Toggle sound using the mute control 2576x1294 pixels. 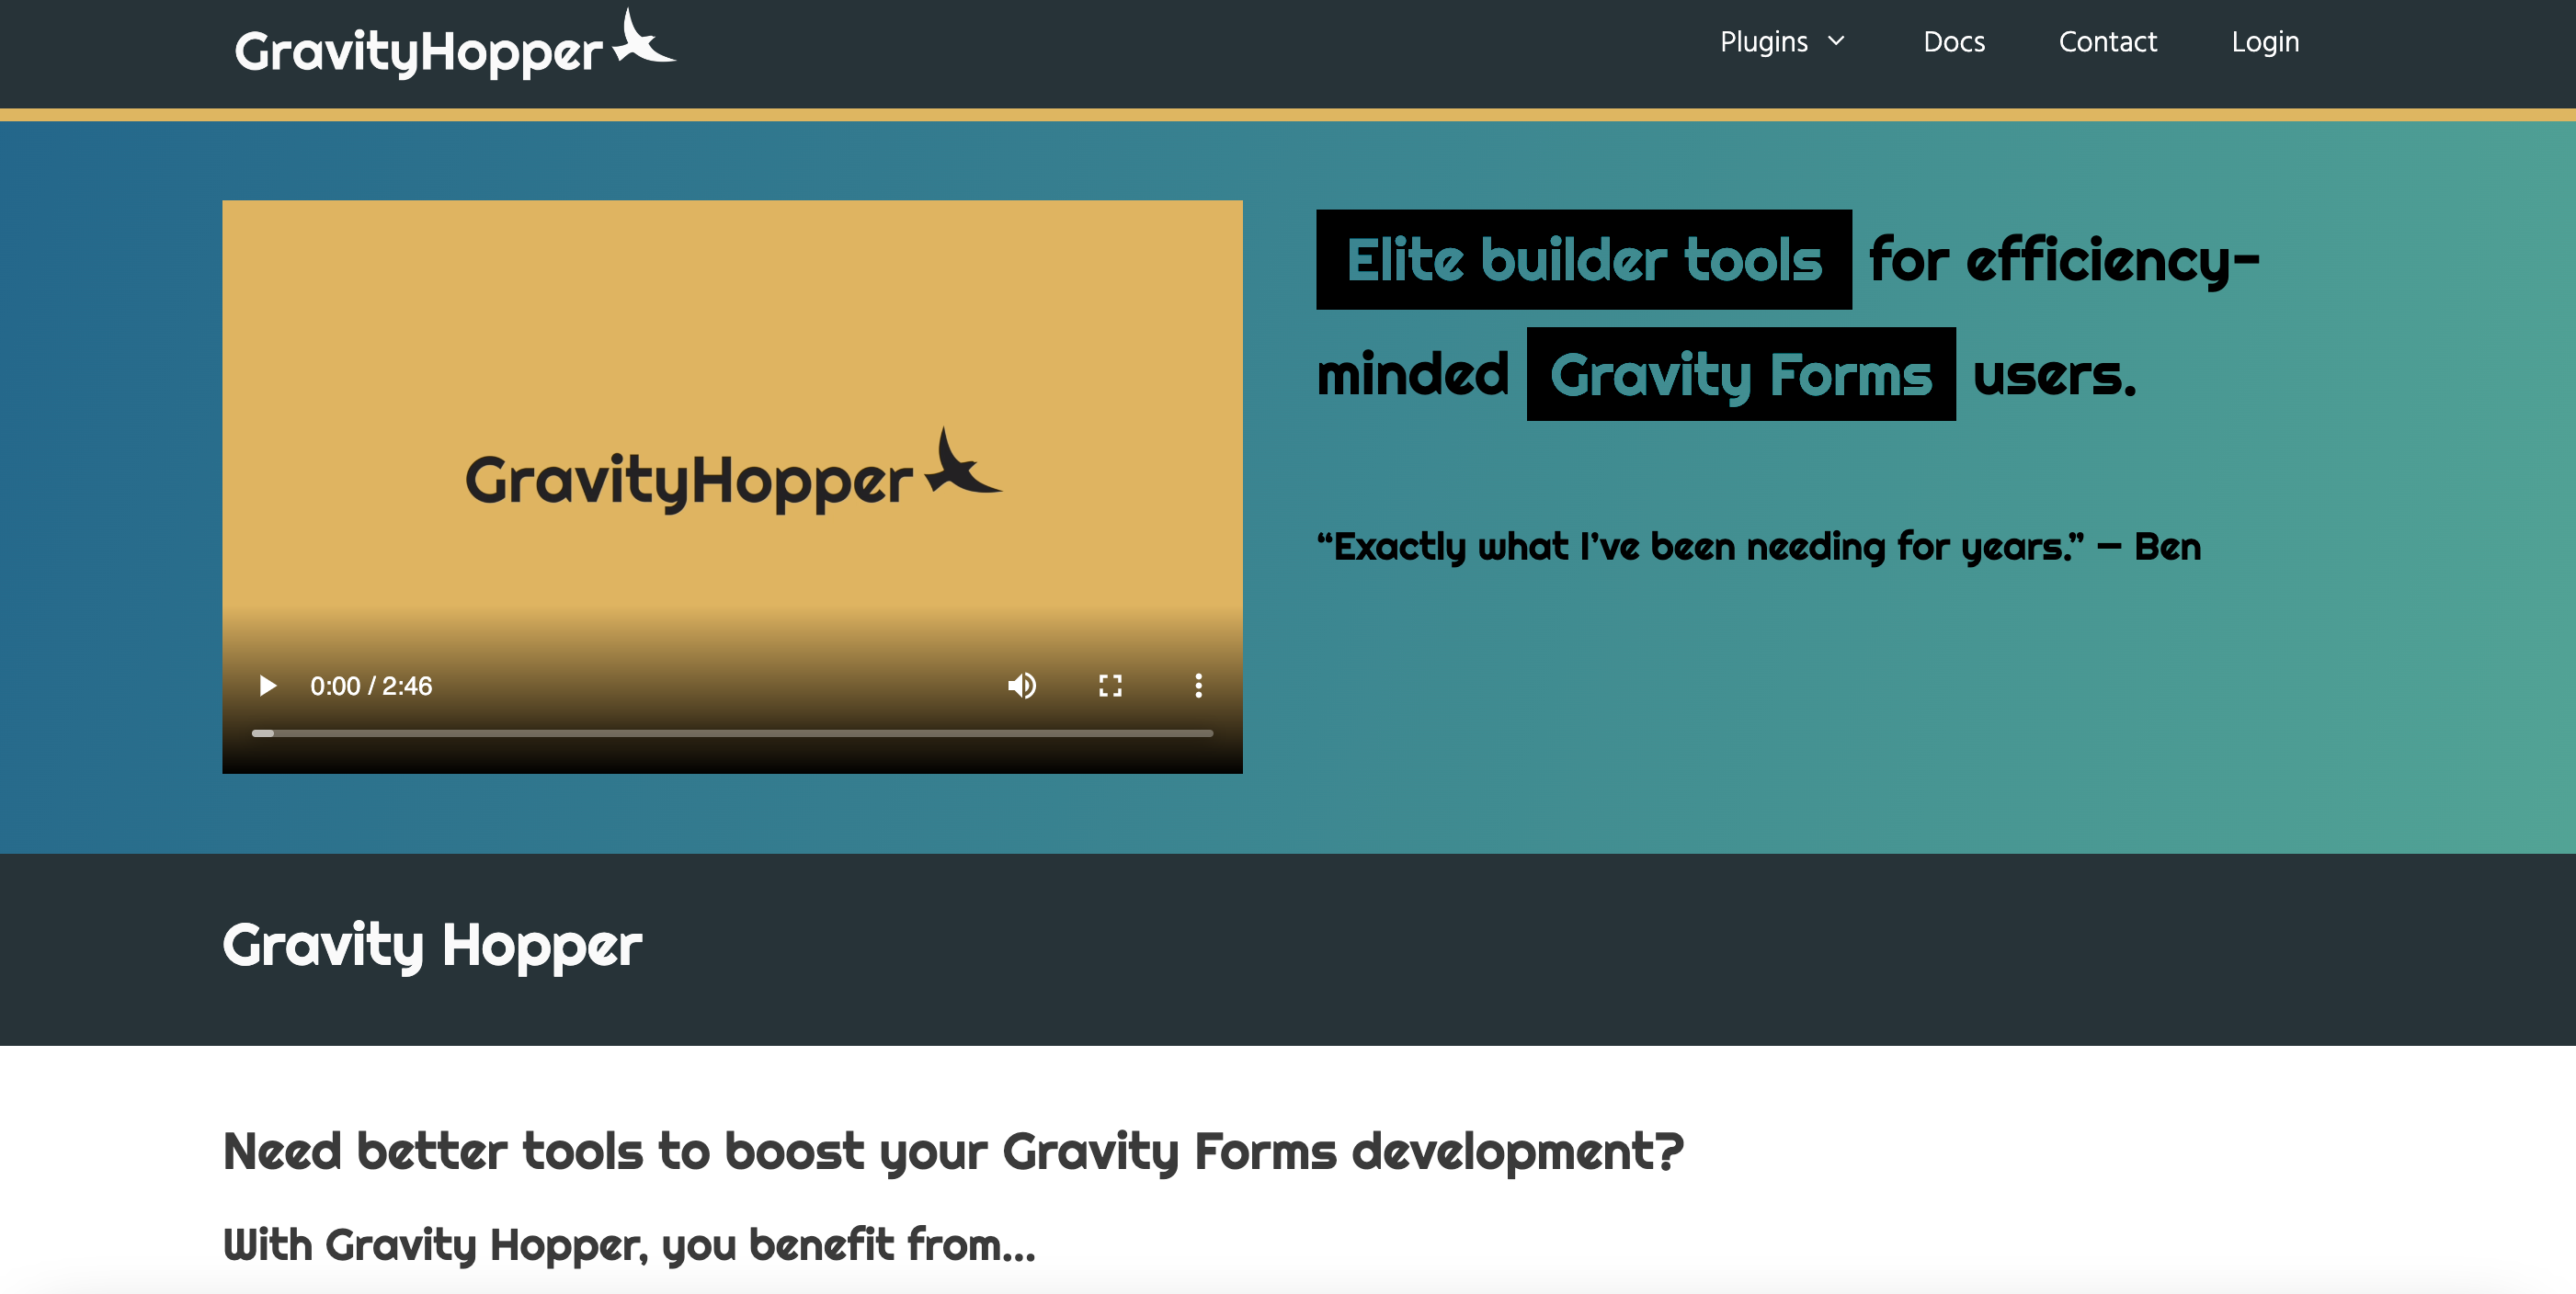pyautogui.click(x=1022, y=686)
